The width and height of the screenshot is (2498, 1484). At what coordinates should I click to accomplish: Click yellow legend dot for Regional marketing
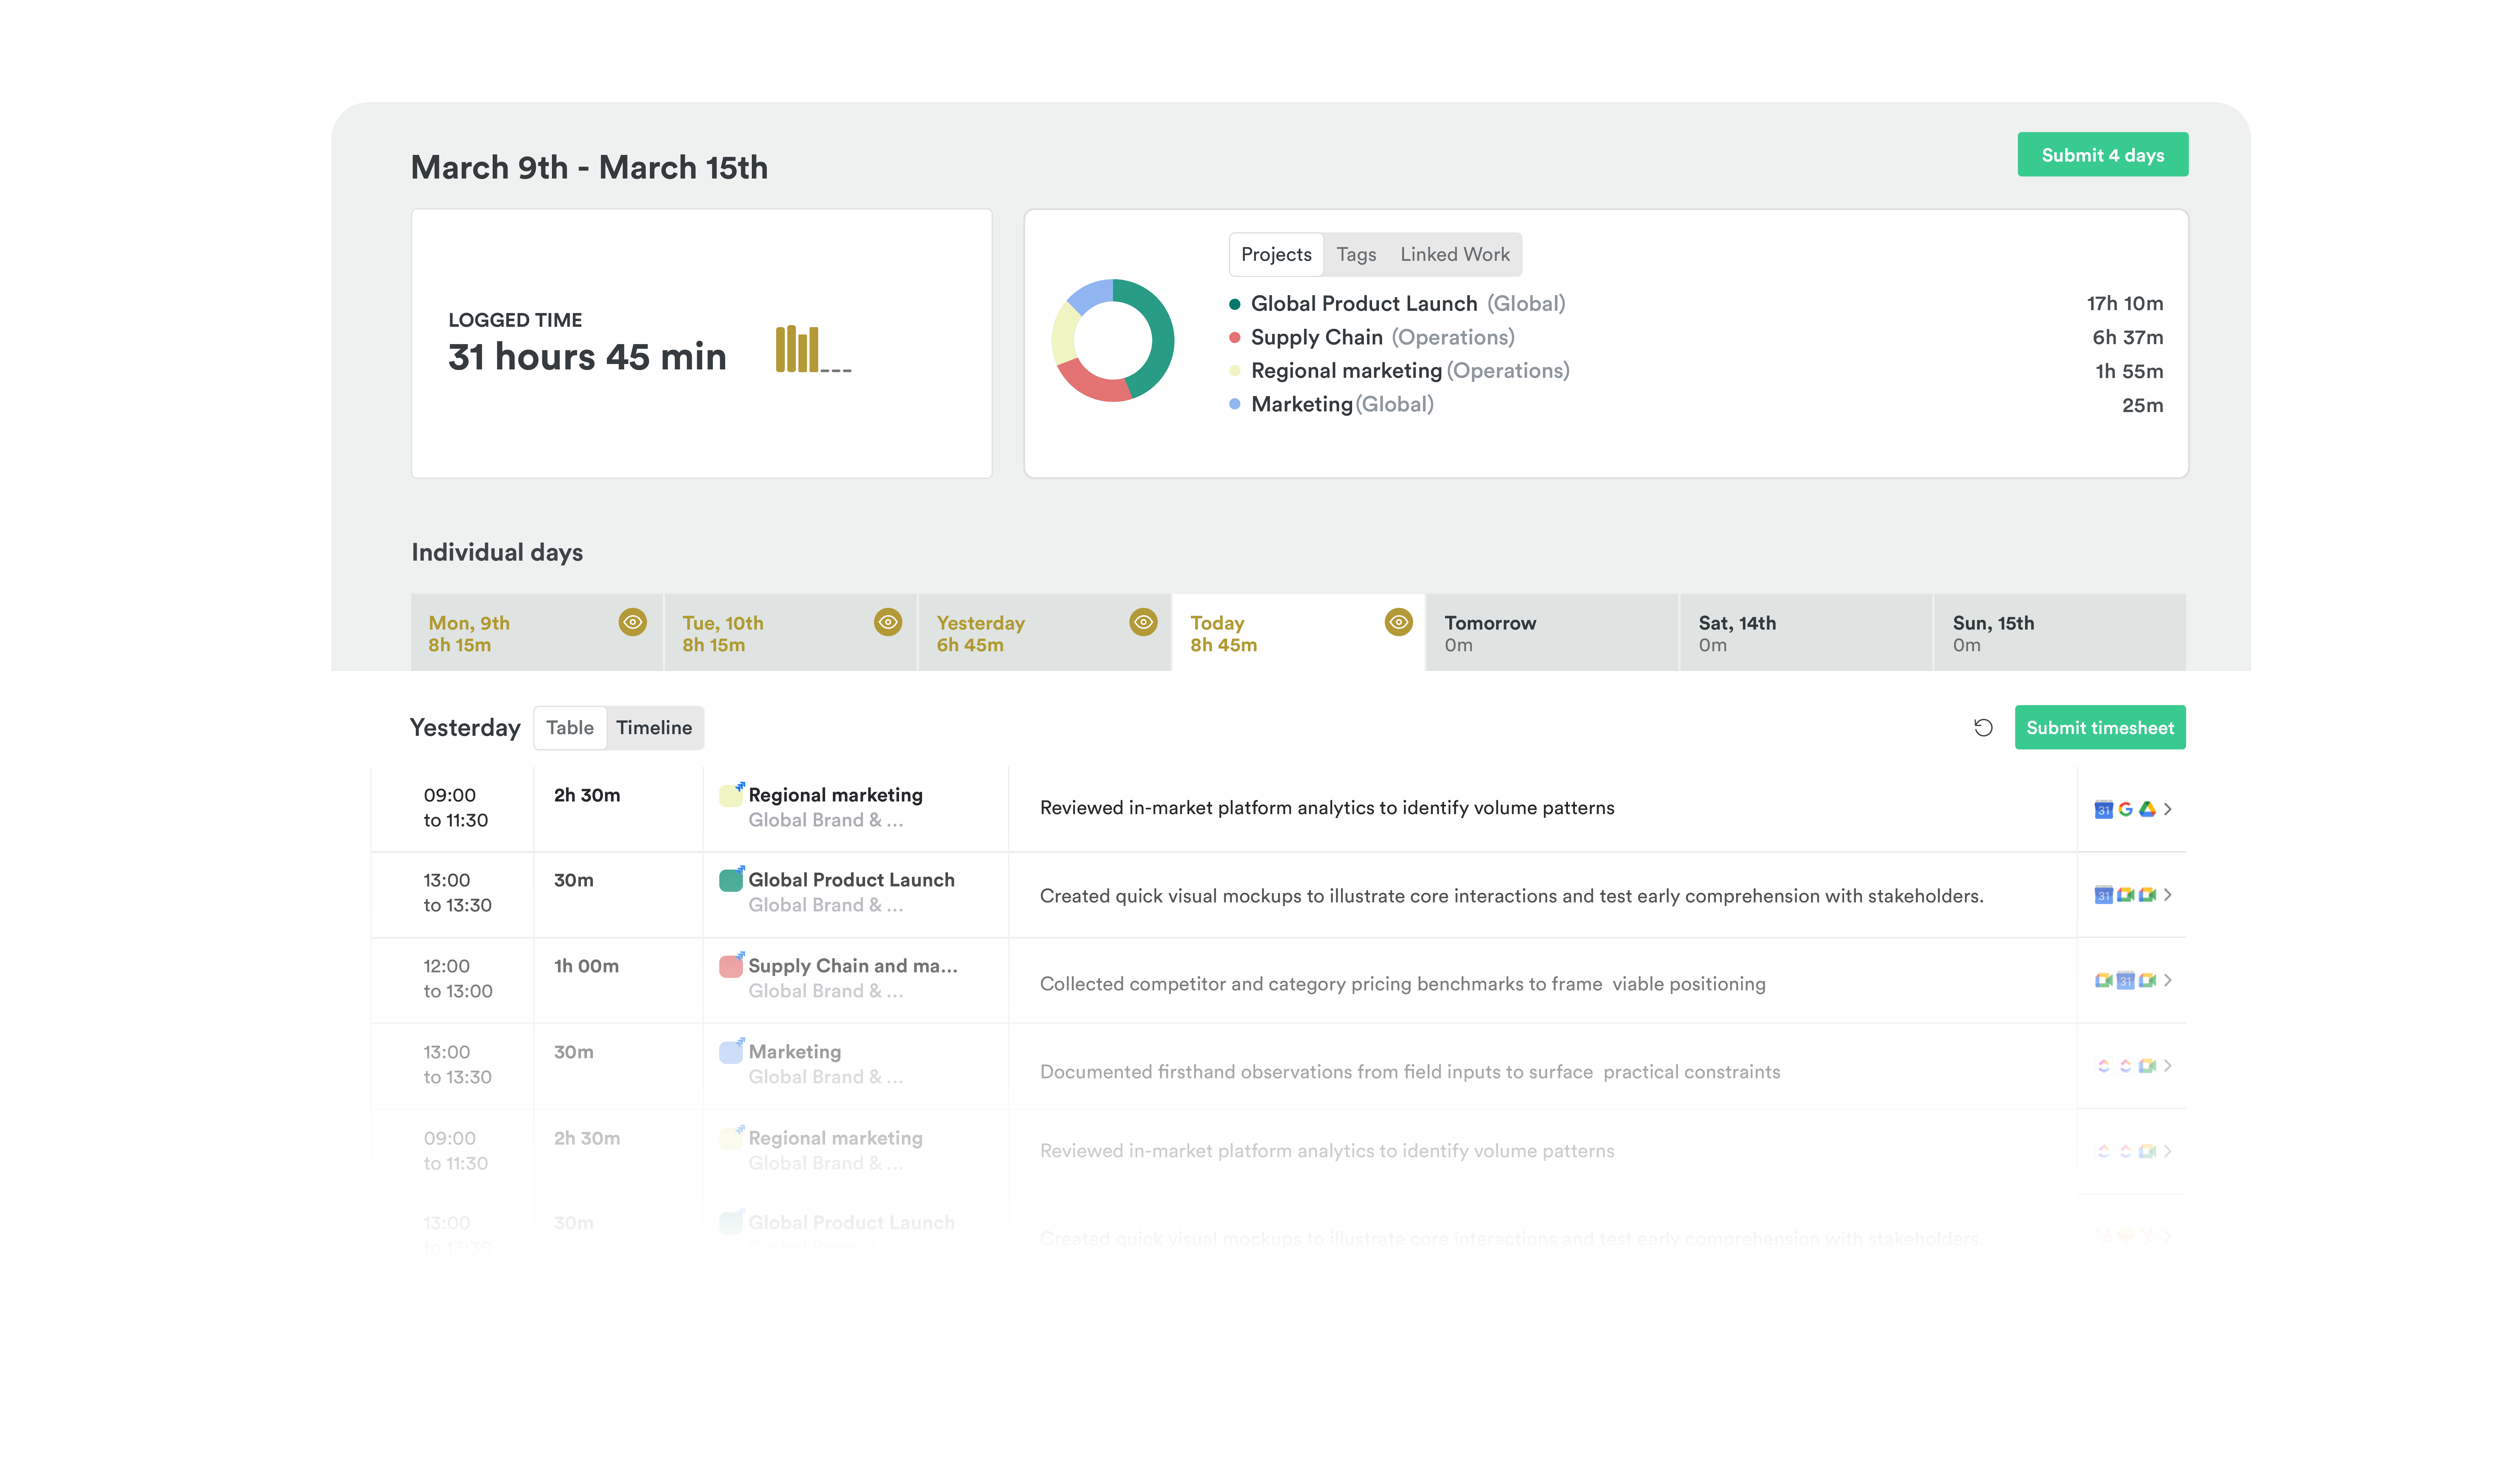click(x=1235, y=371)
